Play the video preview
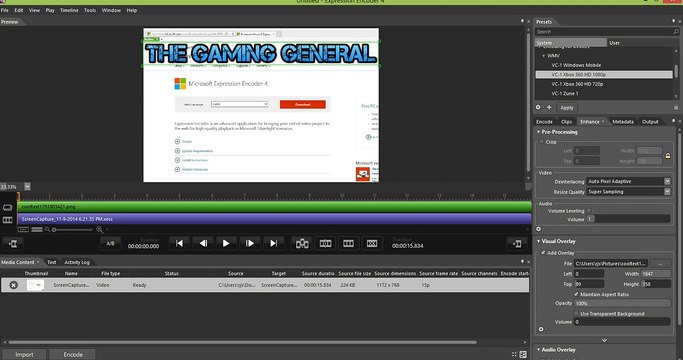 click(226, 243)
